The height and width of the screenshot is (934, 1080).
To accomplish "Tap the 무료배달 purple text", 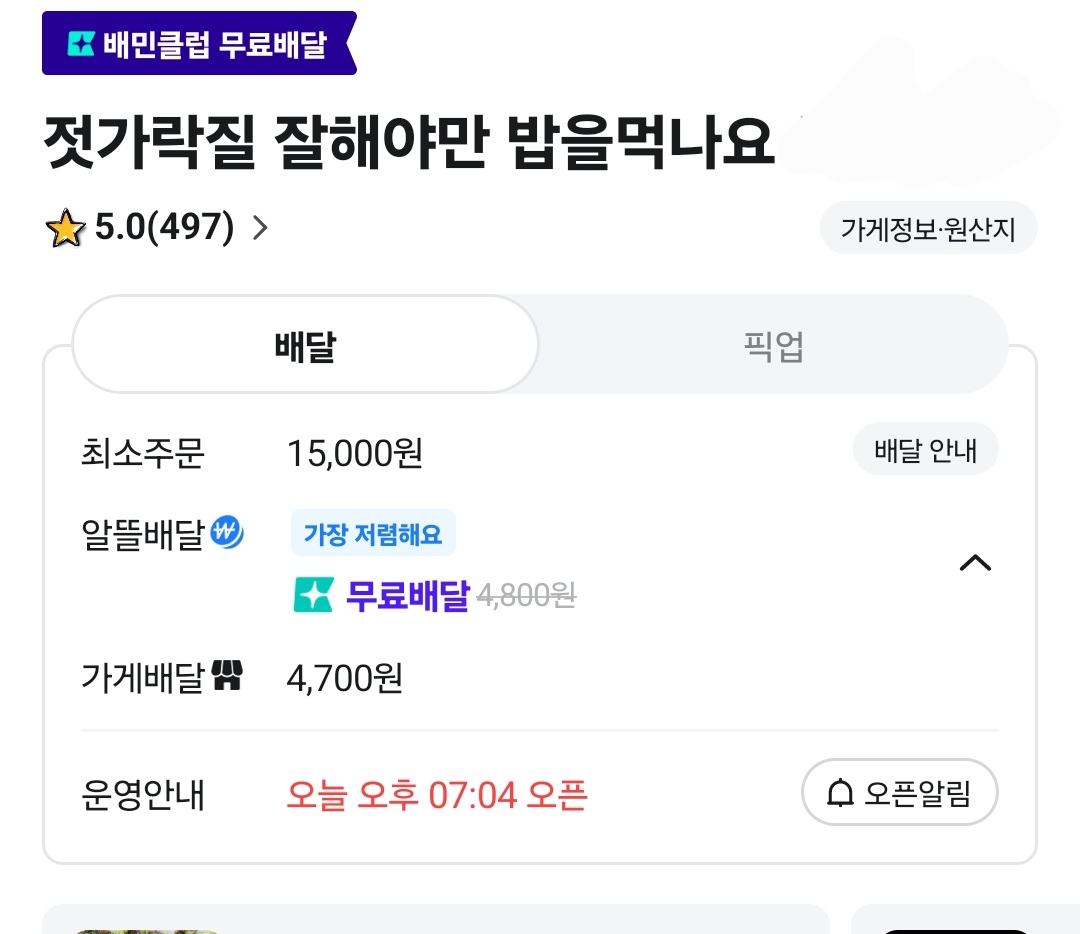I will click(408, 595).
